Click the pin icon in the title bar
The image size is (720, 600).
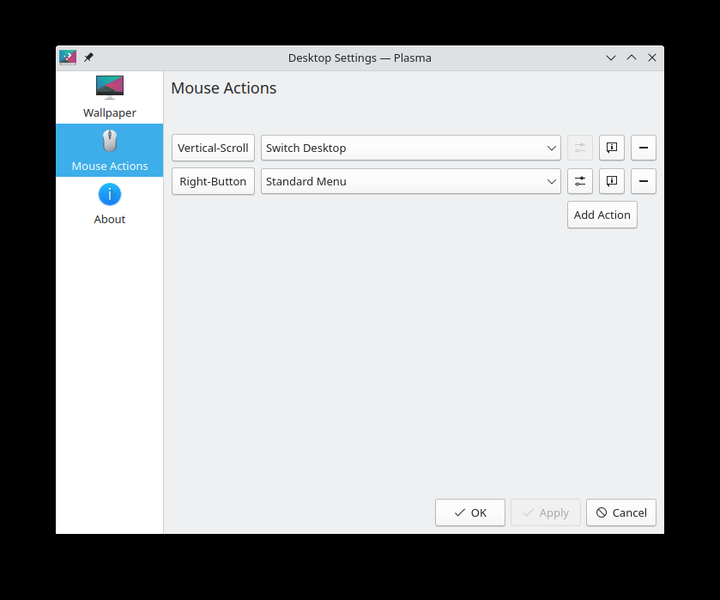coord(88,58)
